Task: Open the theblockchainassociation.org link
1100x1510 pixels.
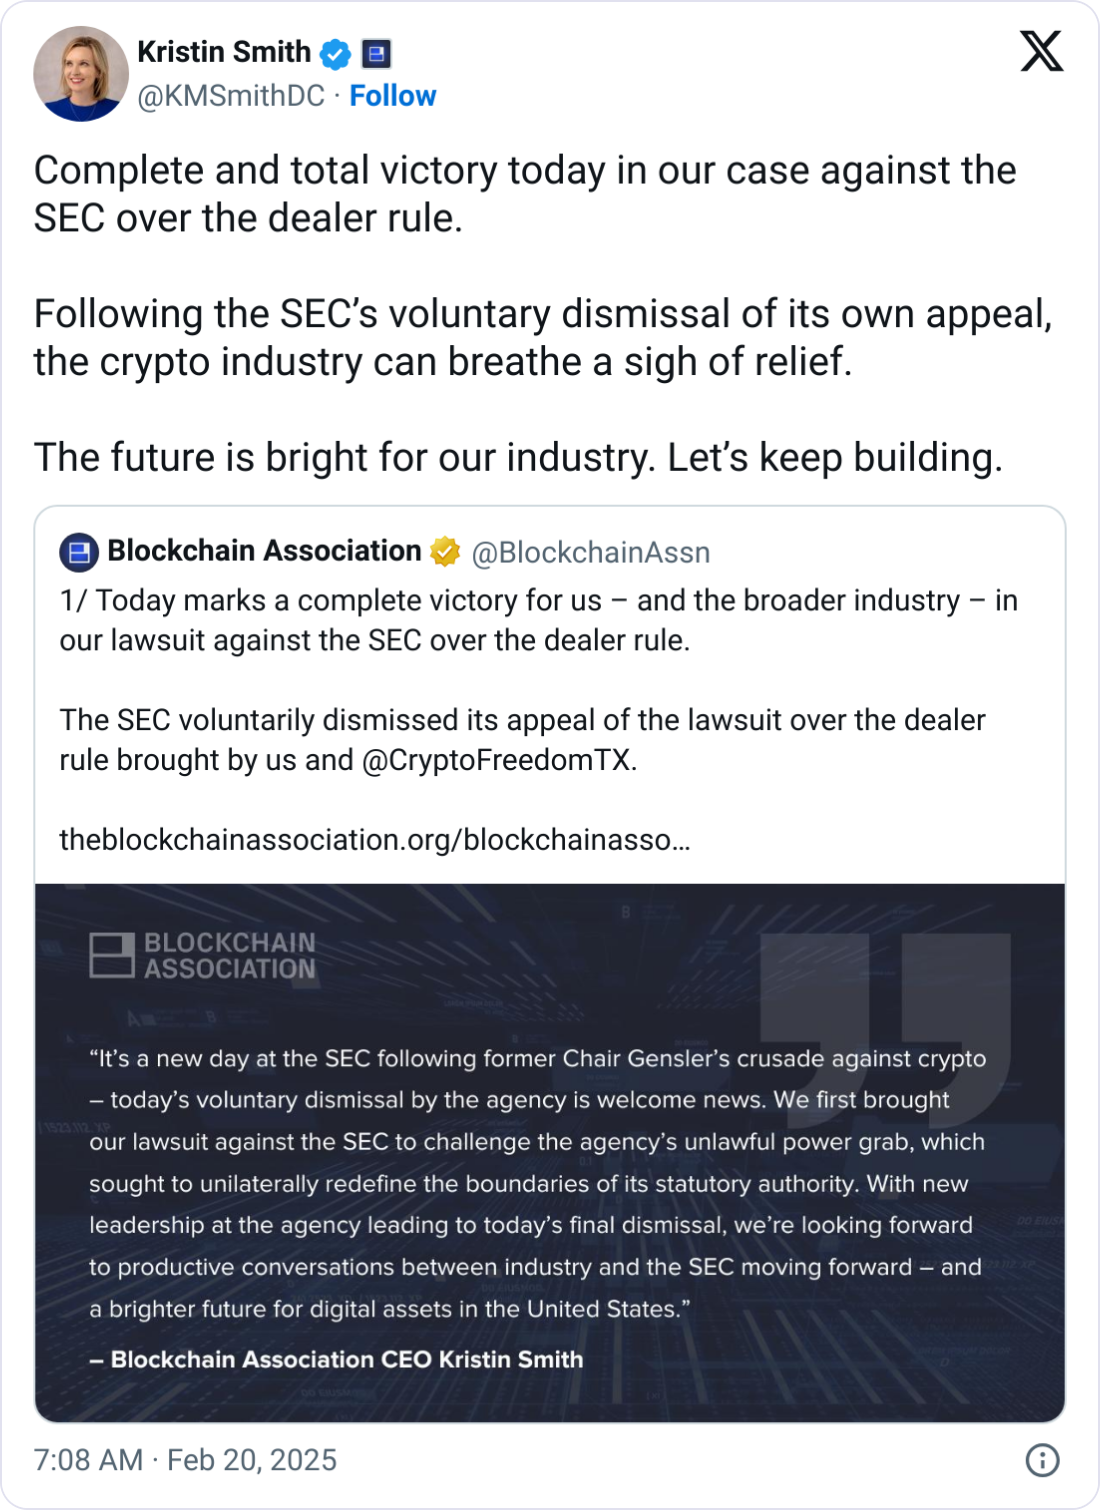Action: tap(374, 841)
